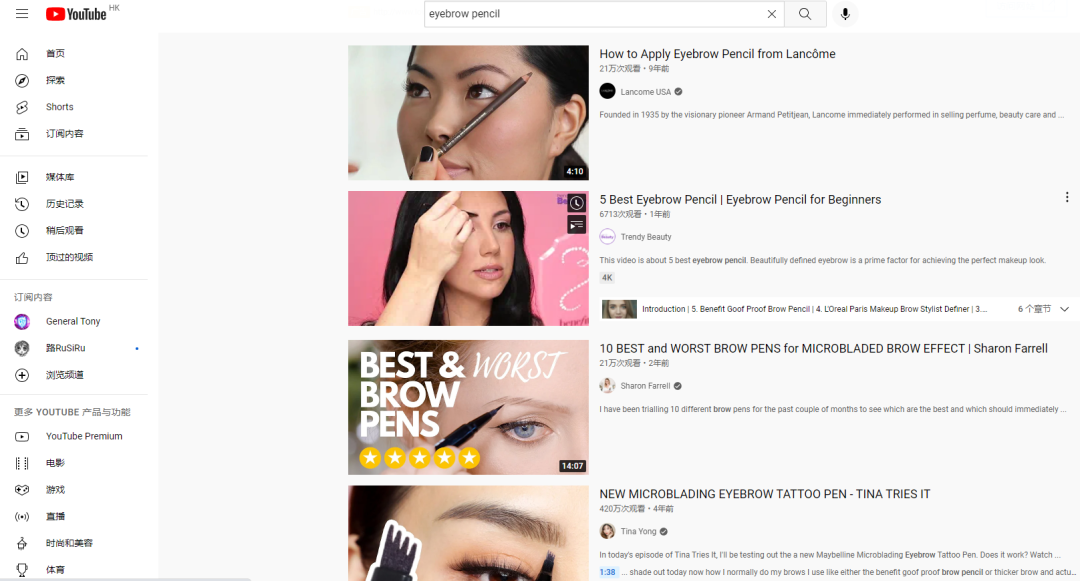The height and width of the screenshot is (581, 1080).
Task: Click the plus icon for Browse channels
Action: tap(22, 375)
